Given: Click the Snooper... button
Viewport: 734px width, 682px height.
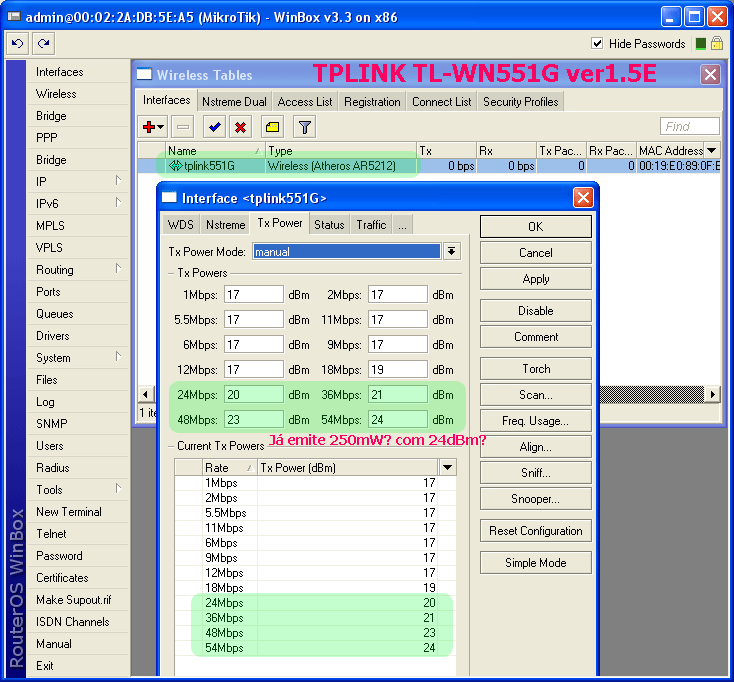Looking at the screenshot, I should coord(536,499).
